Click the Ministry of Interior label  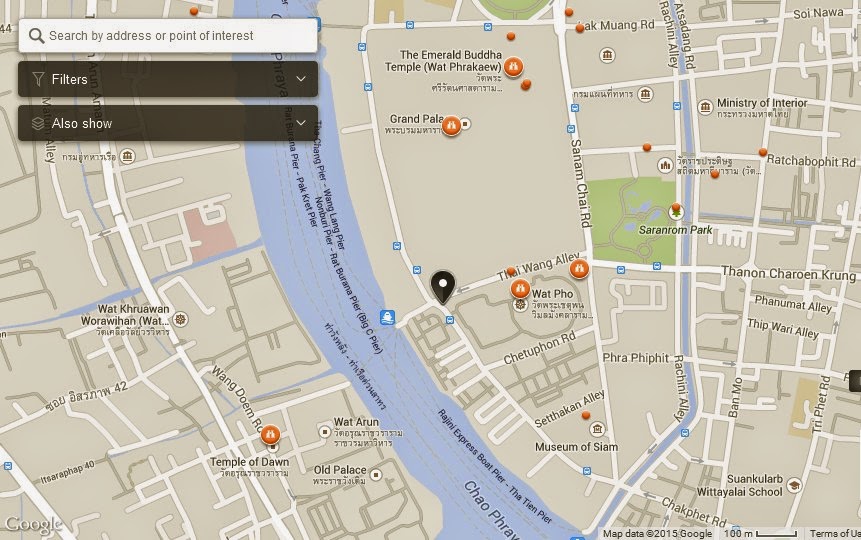click(x=762, y=103)
